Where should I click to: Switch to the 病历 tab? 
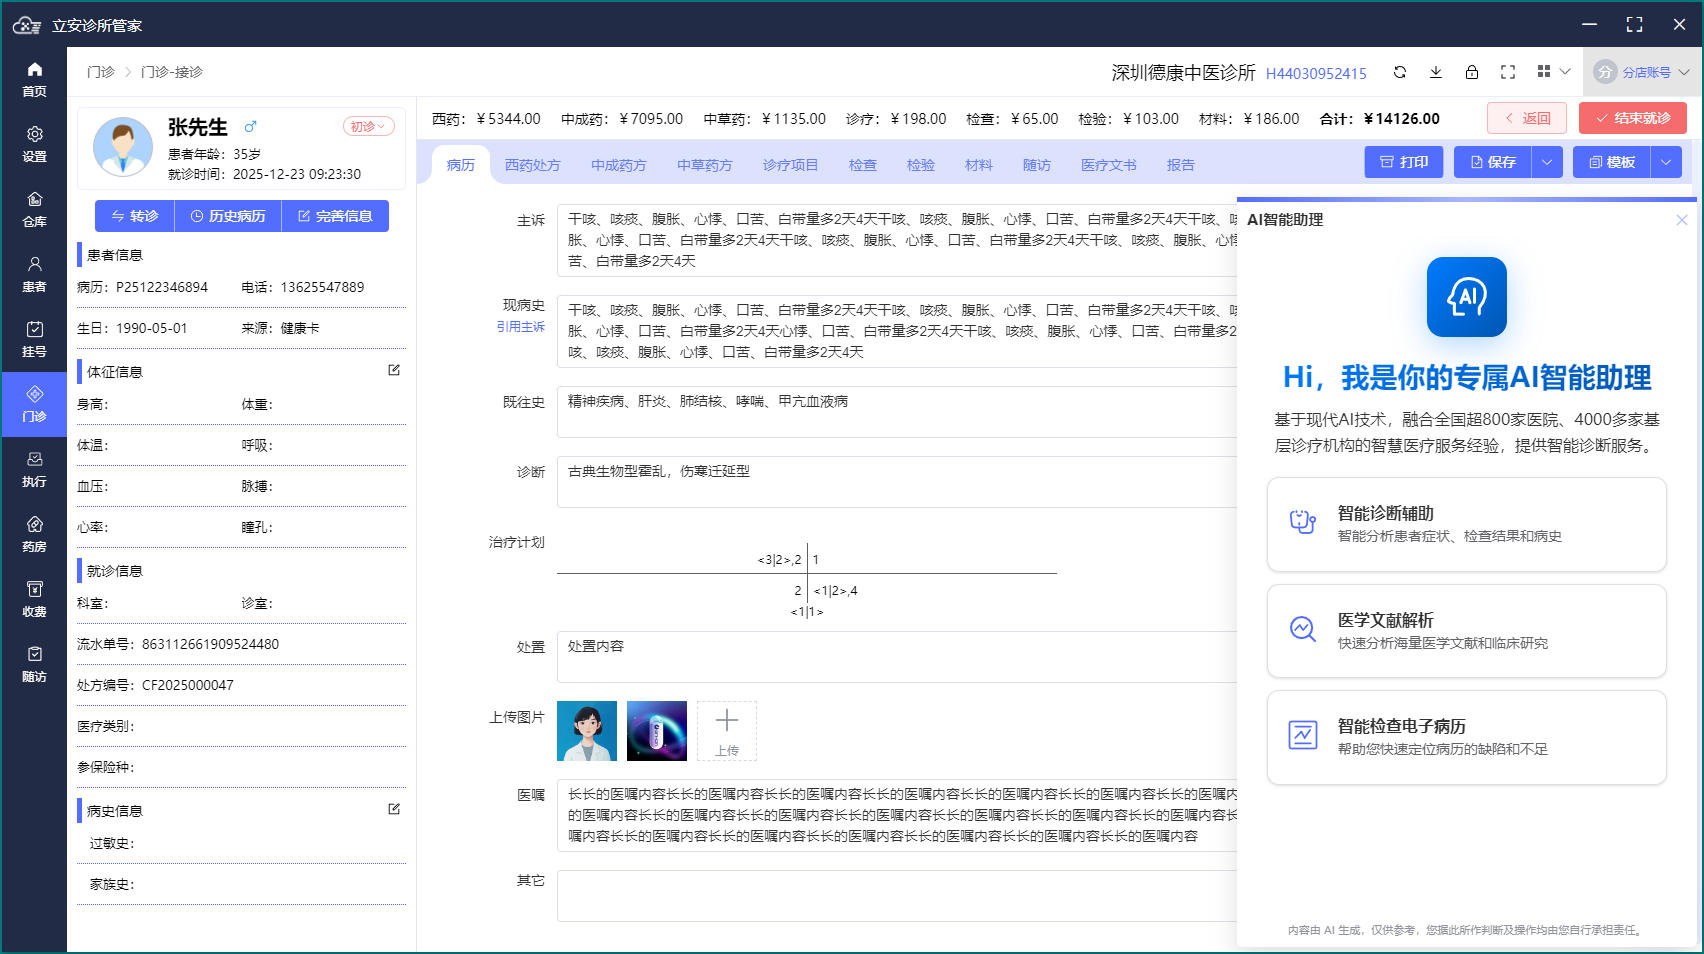461,165
